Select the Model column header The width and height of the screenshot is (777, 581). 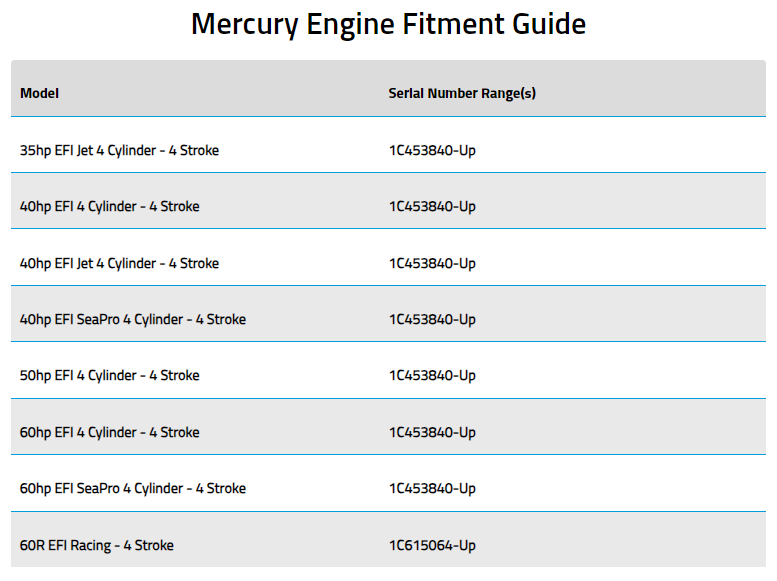click(x=39, y=93)
